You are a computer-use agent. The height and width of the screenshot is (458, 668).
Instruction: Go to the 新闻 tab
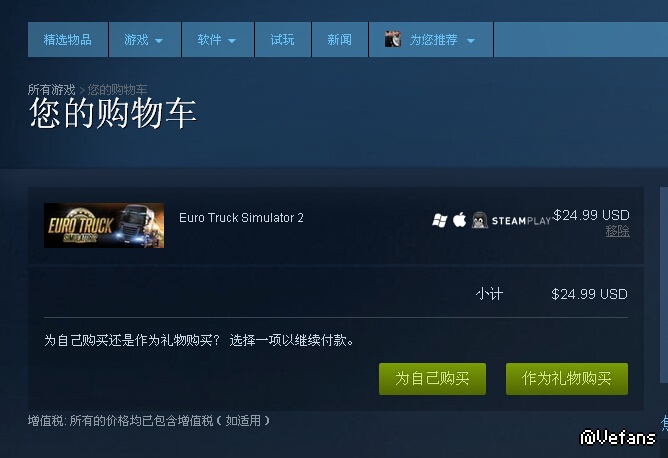tap(340, 40)
